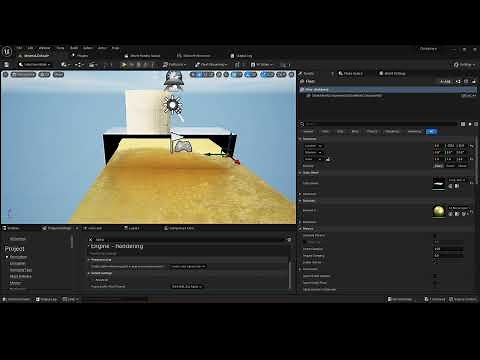
Task: Open the Window menu
Action: point(44,48)
